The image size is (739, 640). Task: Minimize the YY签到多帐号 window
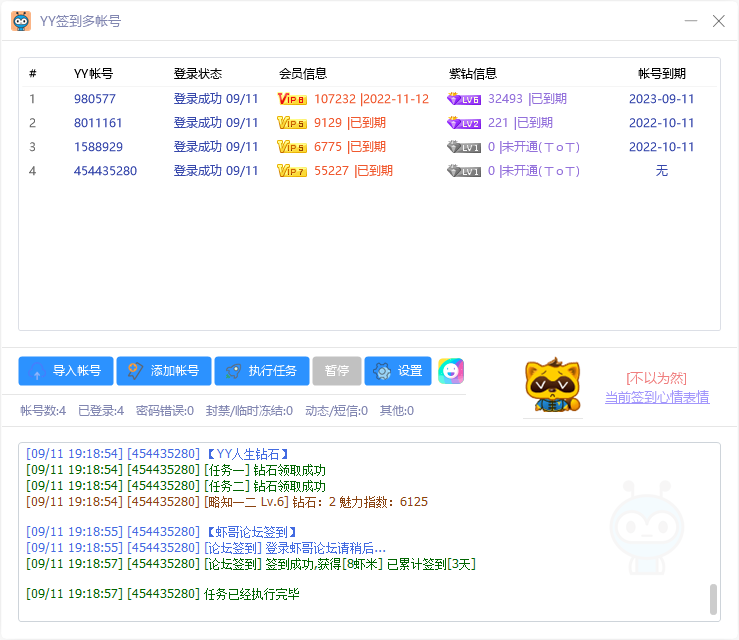point(691,21)
